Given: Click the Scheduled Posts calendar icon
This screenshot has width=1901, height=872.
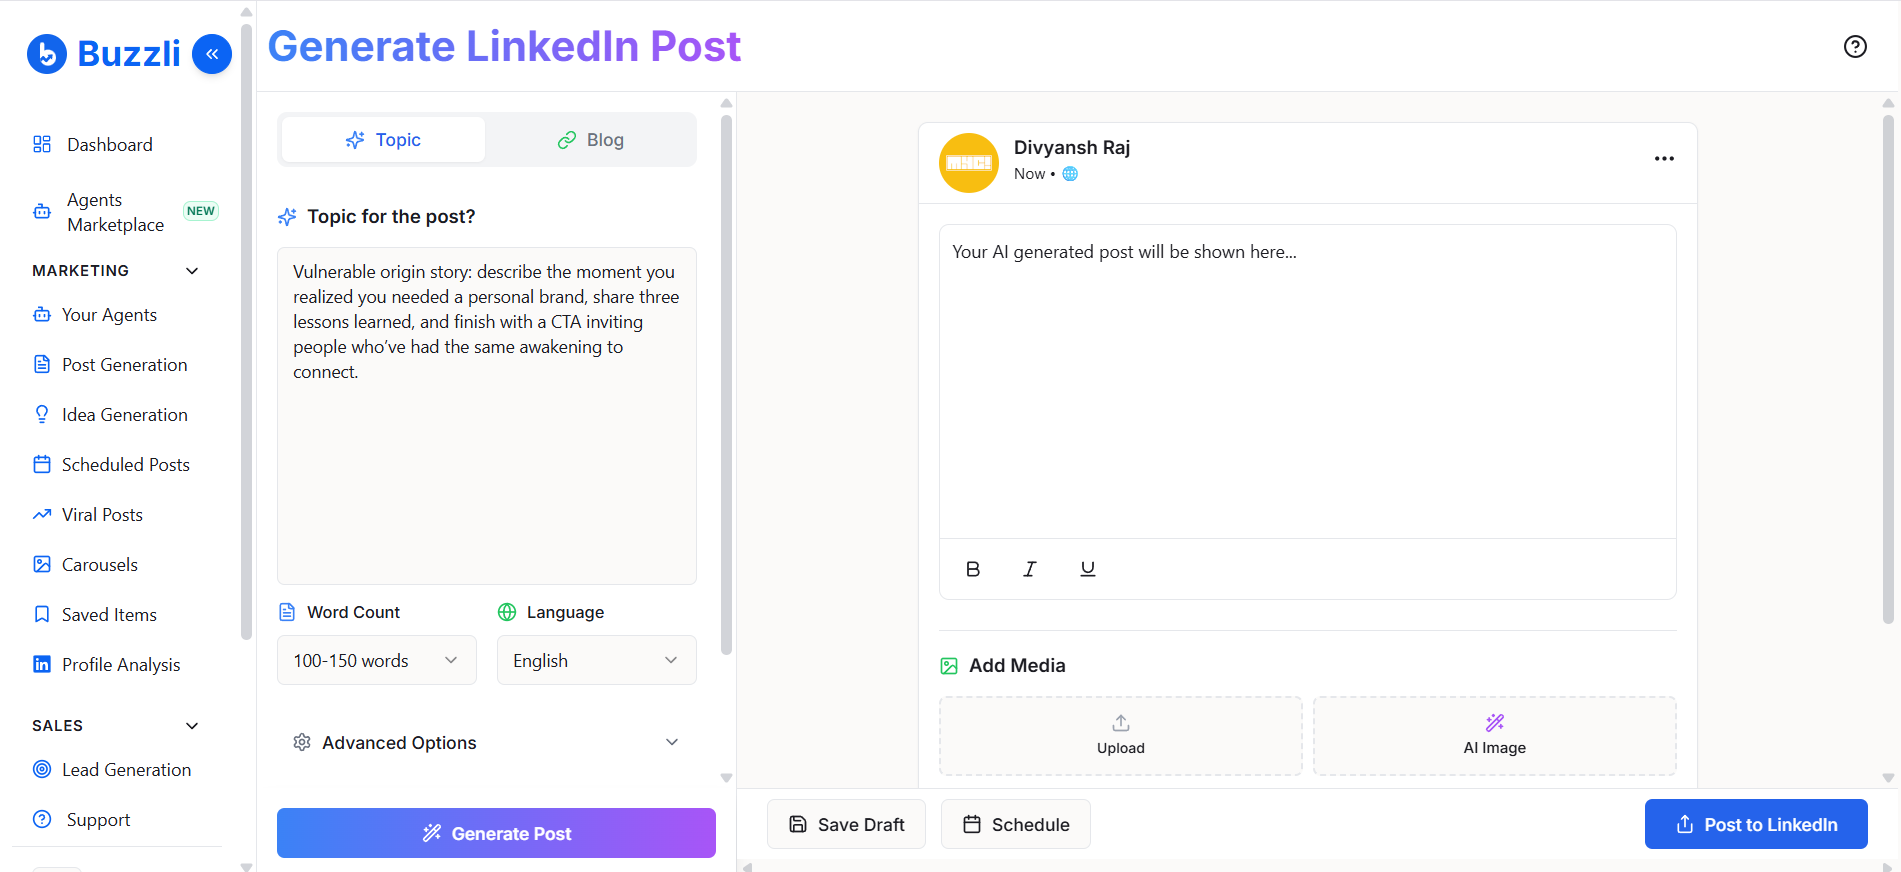Looking at the screenshot, I should (x=42, y=464).
